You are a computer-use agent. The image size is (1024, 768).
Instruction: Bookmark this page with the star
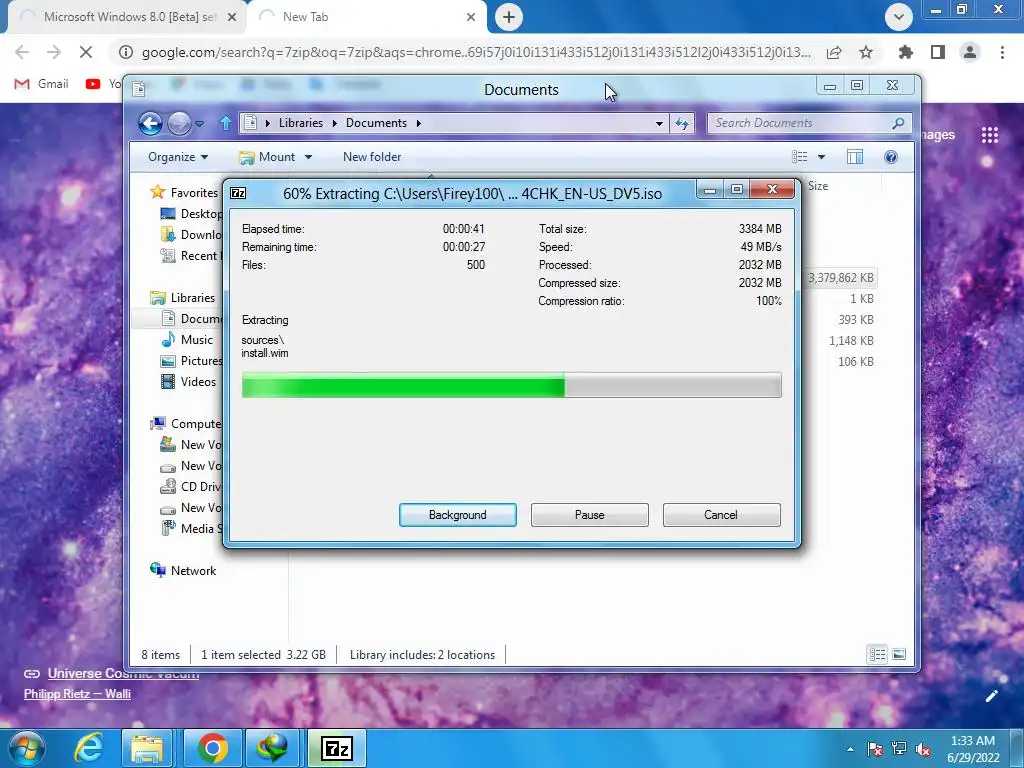click(866, 52)
